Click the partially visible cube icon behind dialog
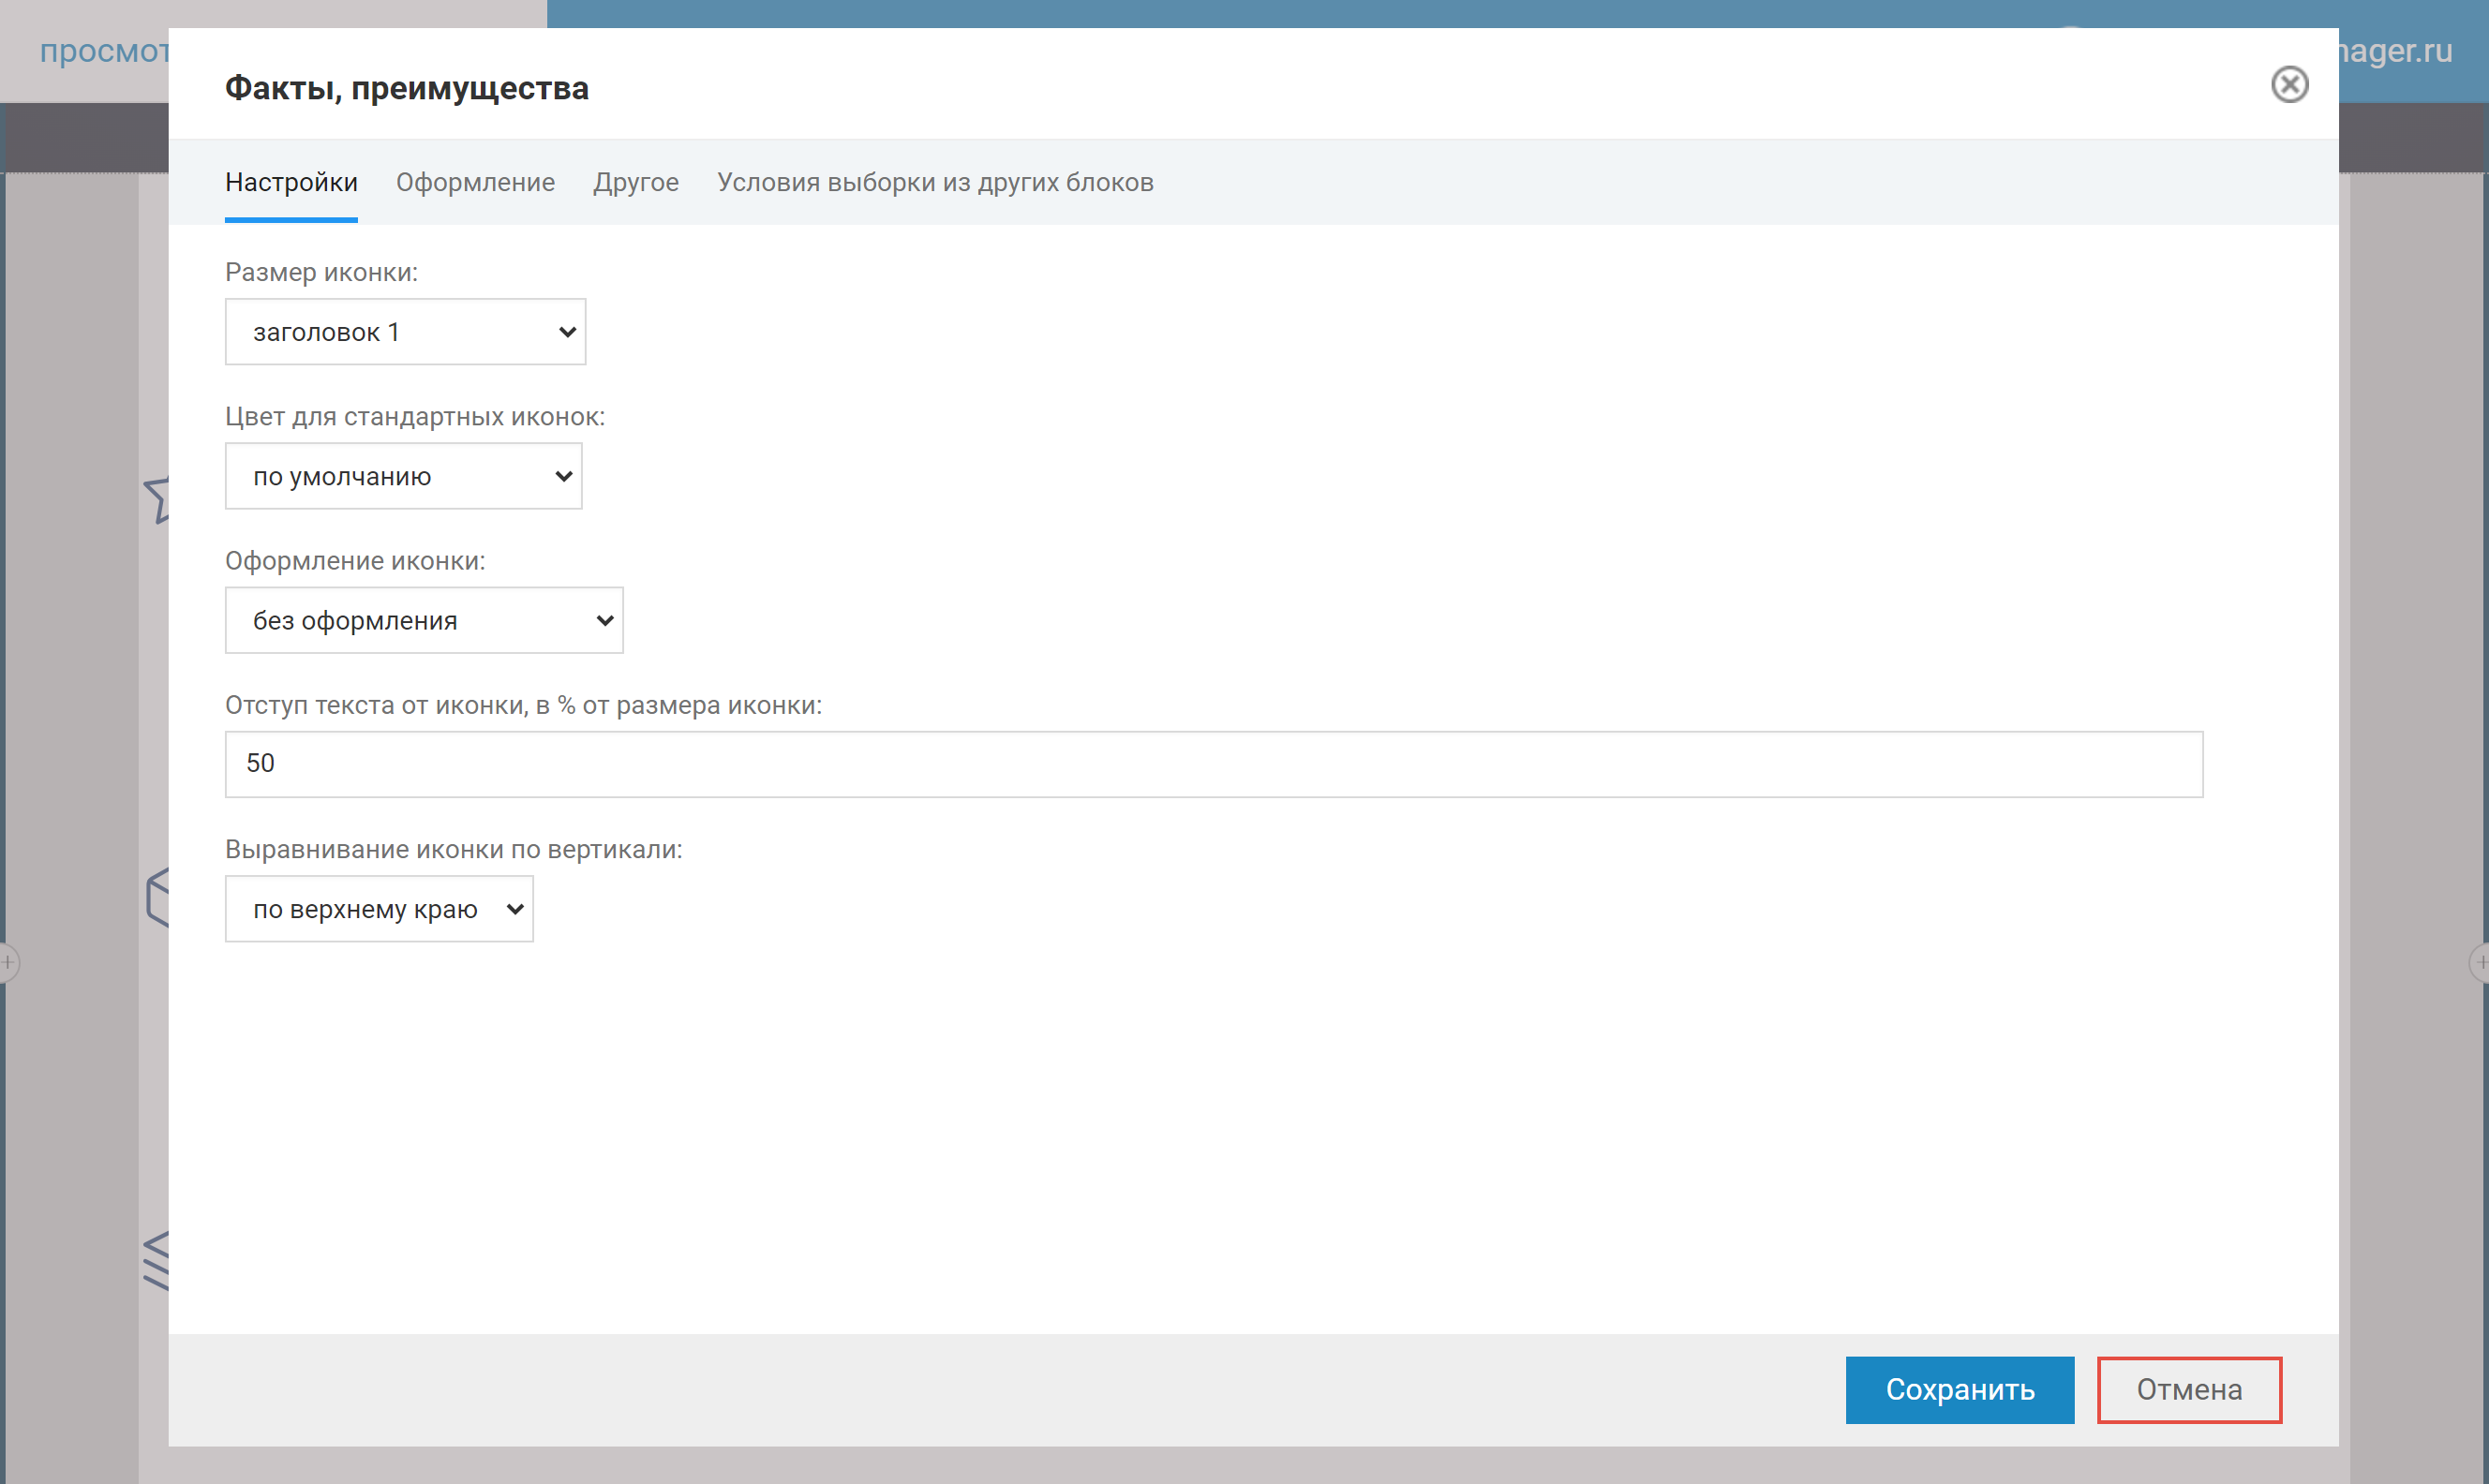The width and height of the screenshot is (2489, 1484). click(158, 897)
